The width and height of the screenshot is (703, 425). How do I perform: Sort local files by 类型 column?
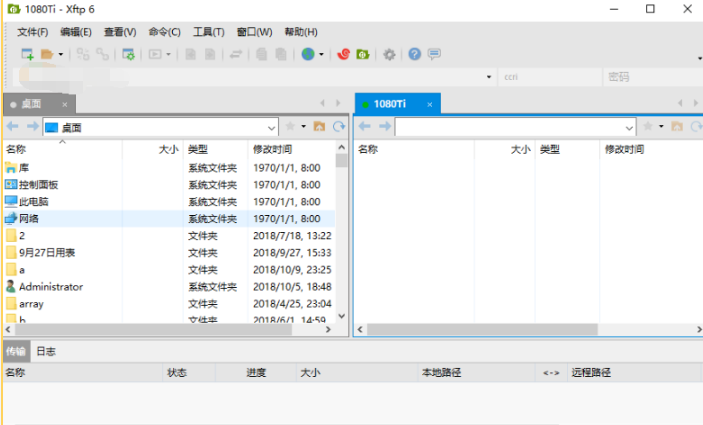tap(216, 149)
